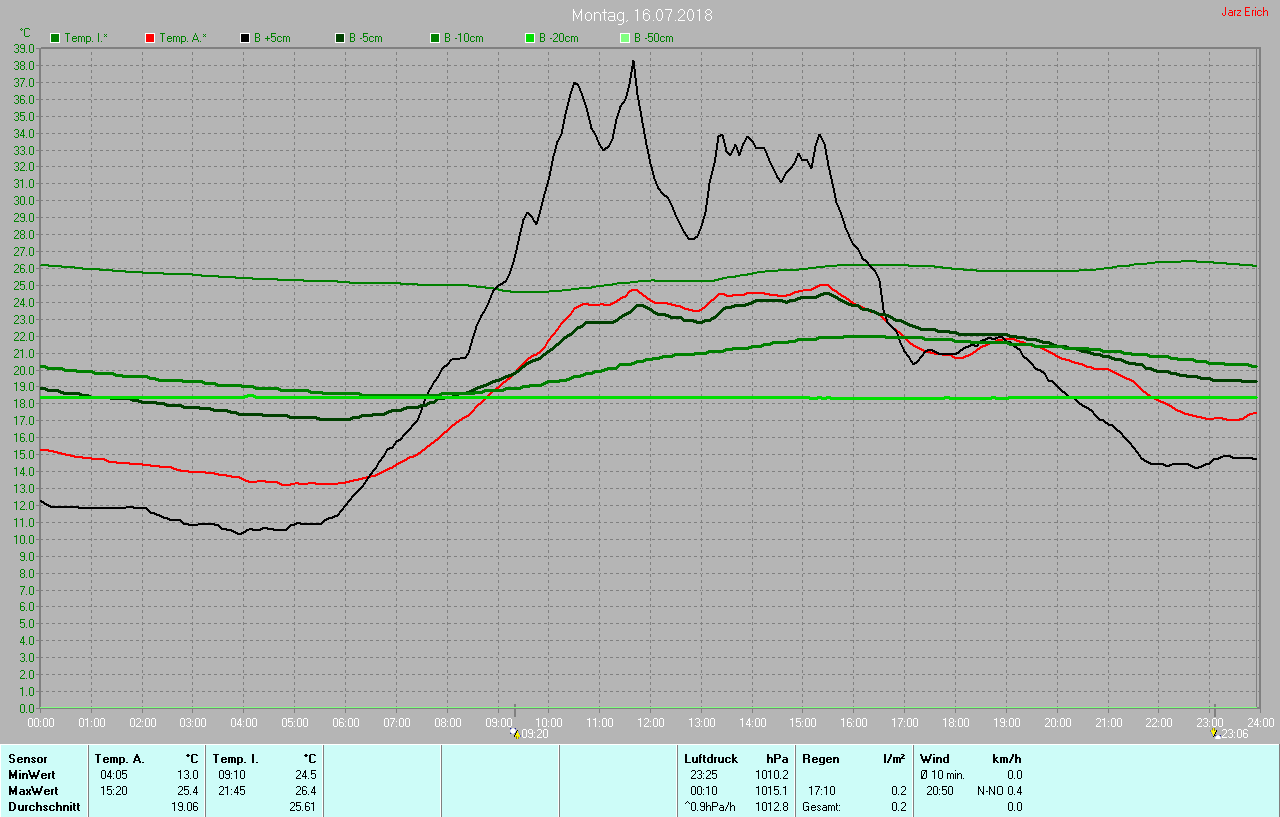Select the Luftdruck column header
The image size is (1280, 817).
pos(711,759)
